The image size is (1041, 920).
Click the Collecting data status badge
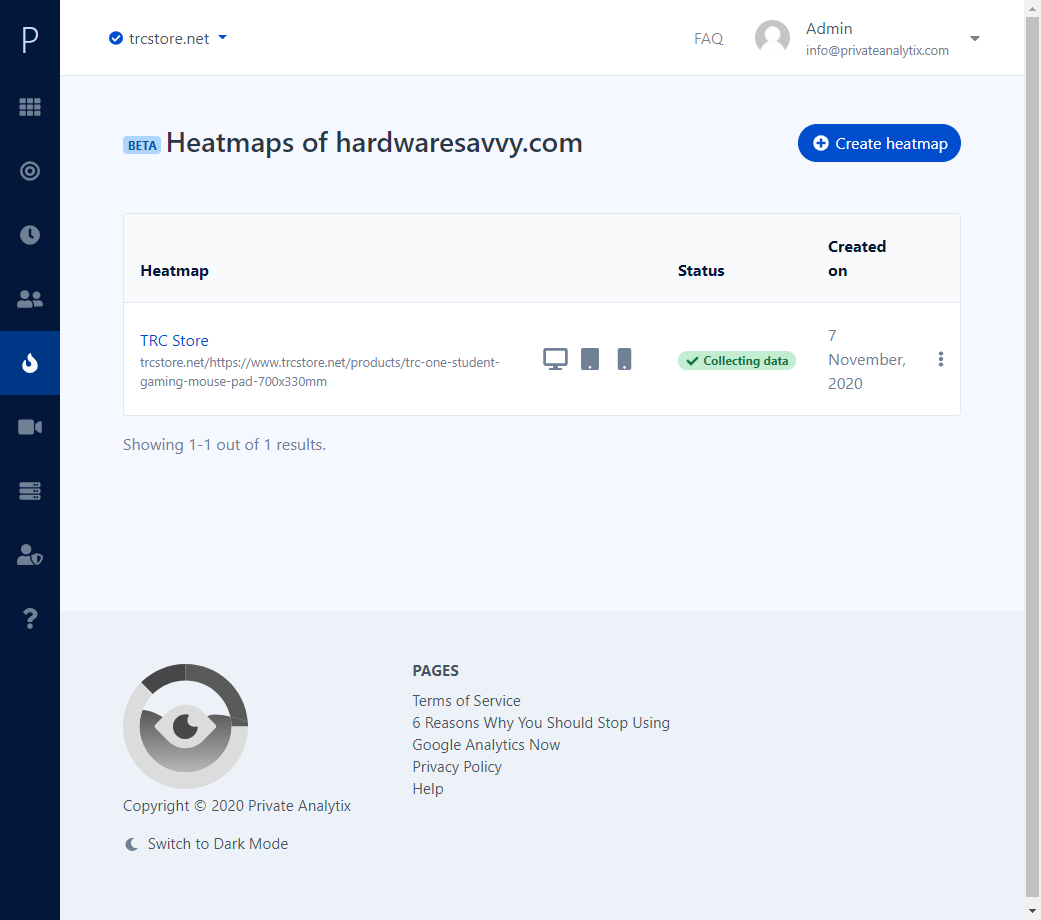coord(737,360)
